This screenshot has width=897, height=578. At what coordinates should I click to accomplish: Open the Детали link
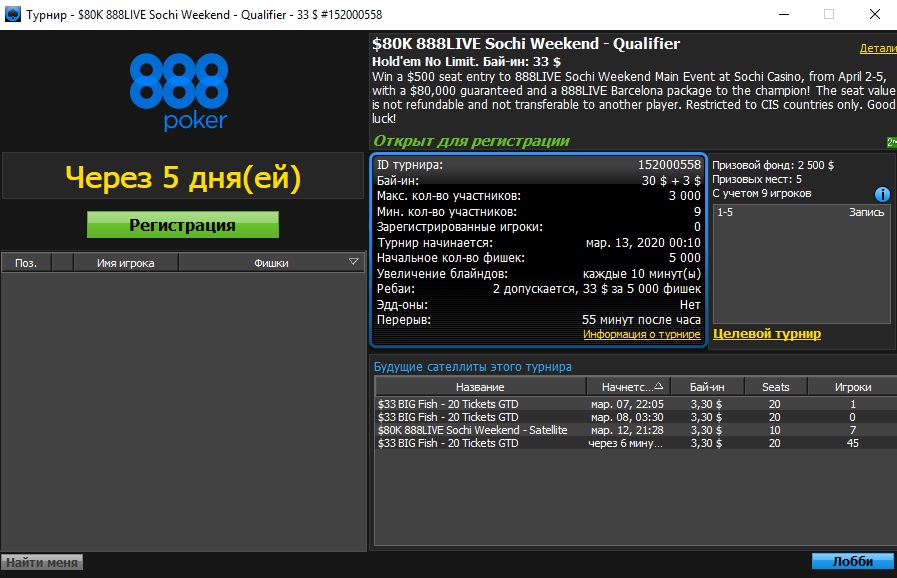pos(878,49)
